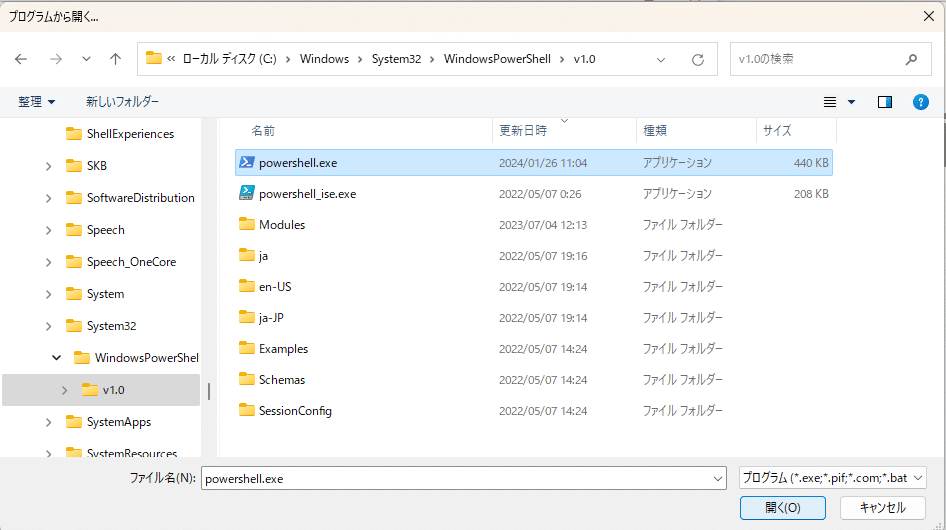Sort by 更新日時 column header
Image resolution: width=946 pixels, height=530 pixels.
pos(523,130)
